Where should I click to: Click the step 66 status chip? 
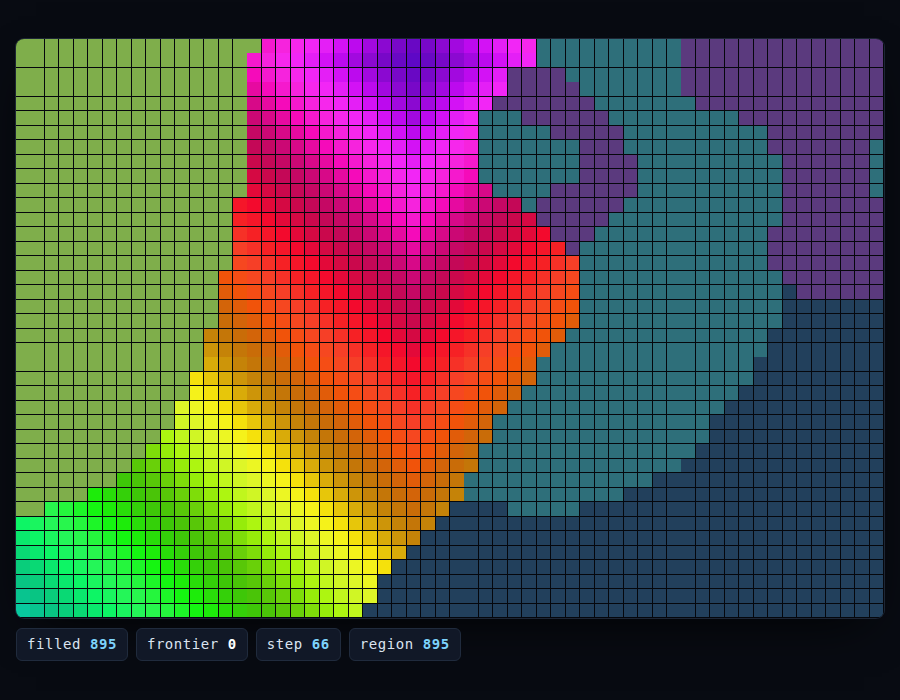(x=298, y=644)
